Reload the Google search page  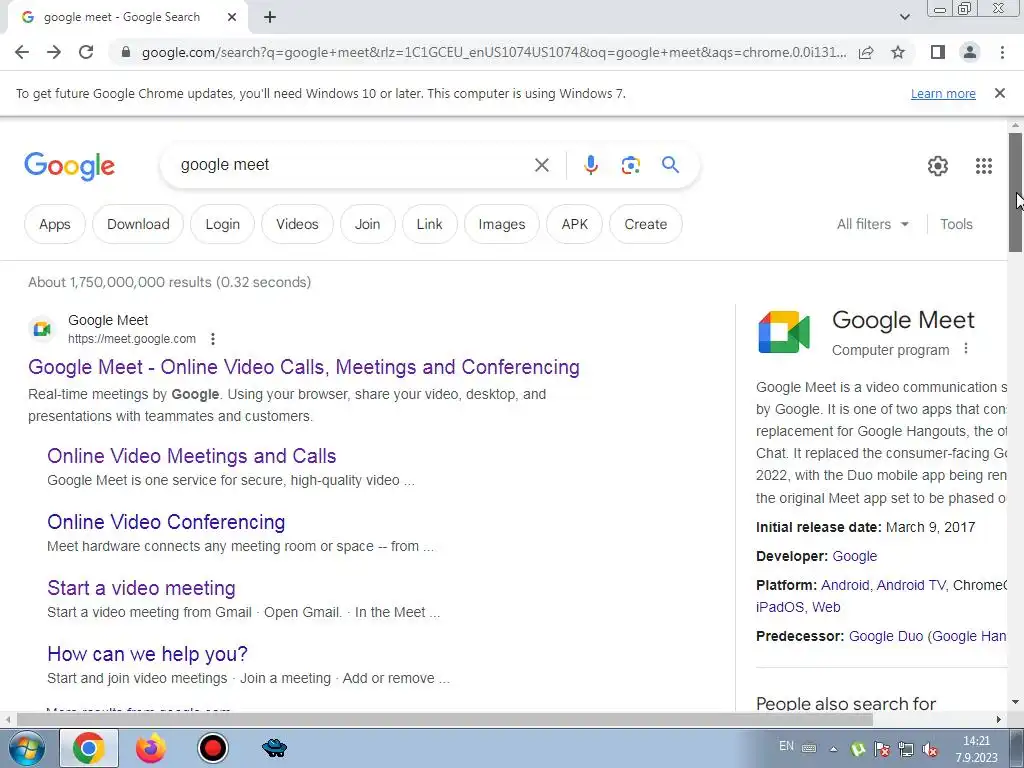tap(86, 52)
